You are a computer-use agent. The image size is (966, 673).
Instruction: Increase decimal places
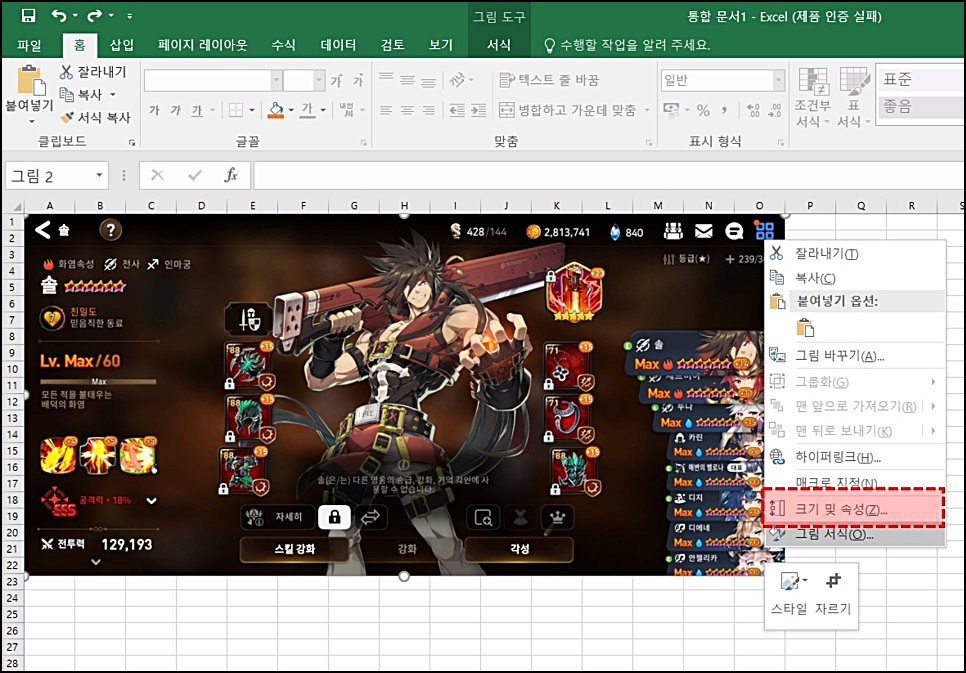(x=753, y=110)
